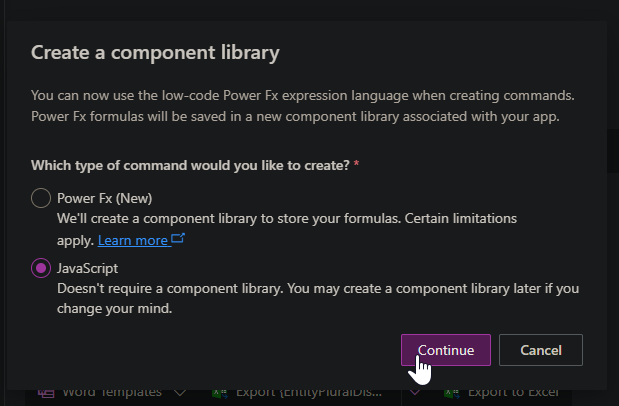This screenshot has height=406, width=619.
Task: Select the Power Fx (New) radio button
Action: [41, 198]
